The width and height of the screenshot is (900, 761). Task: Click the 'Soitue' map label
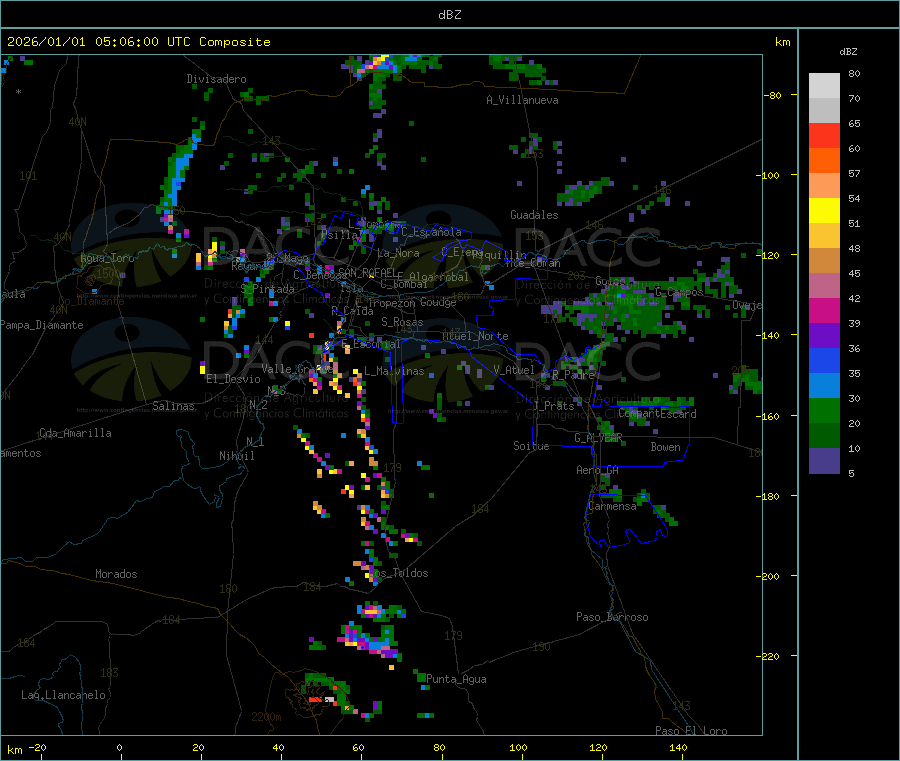pyautogui.click(x=531, y=446)
